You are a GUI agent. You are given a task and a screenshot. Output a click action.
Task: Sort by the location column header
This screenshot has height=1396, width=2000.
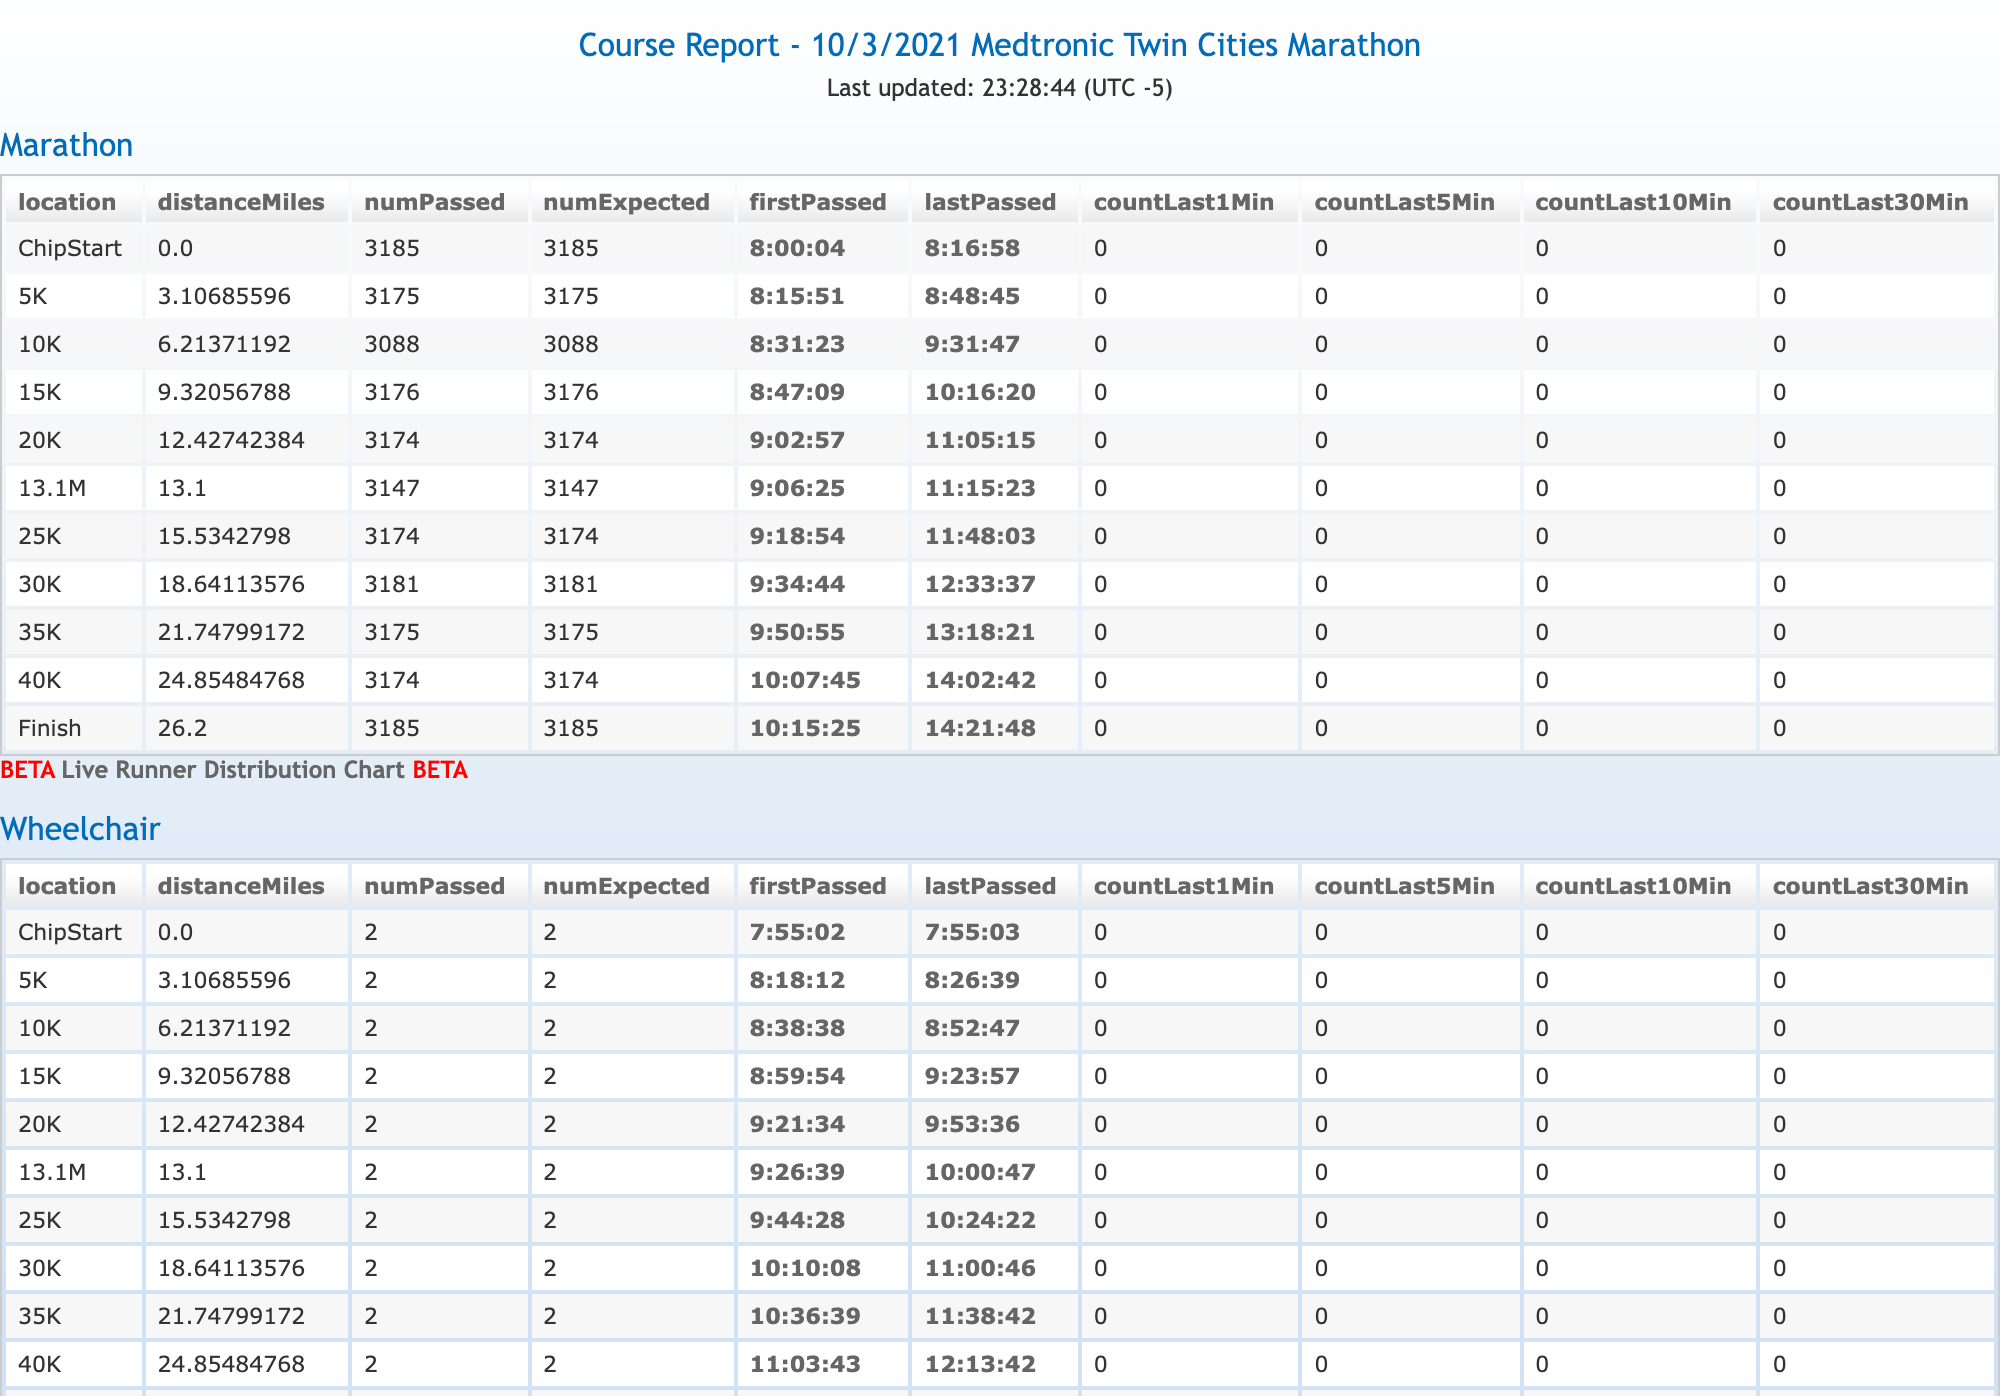click(x=66, y=201)
